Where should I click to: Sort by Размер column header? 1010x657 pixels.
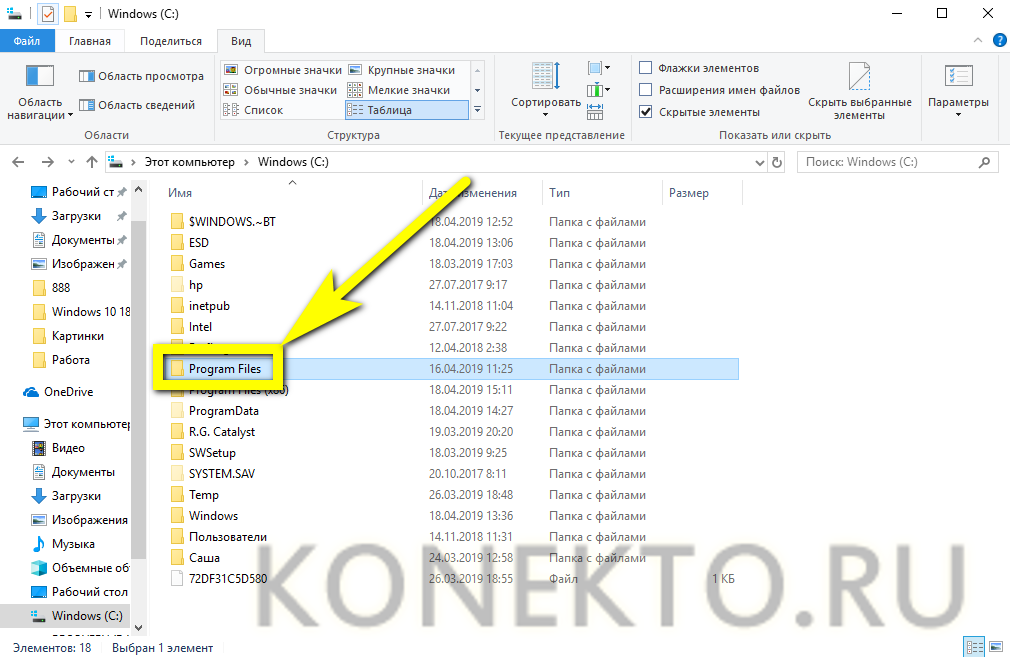pos(689,193)
